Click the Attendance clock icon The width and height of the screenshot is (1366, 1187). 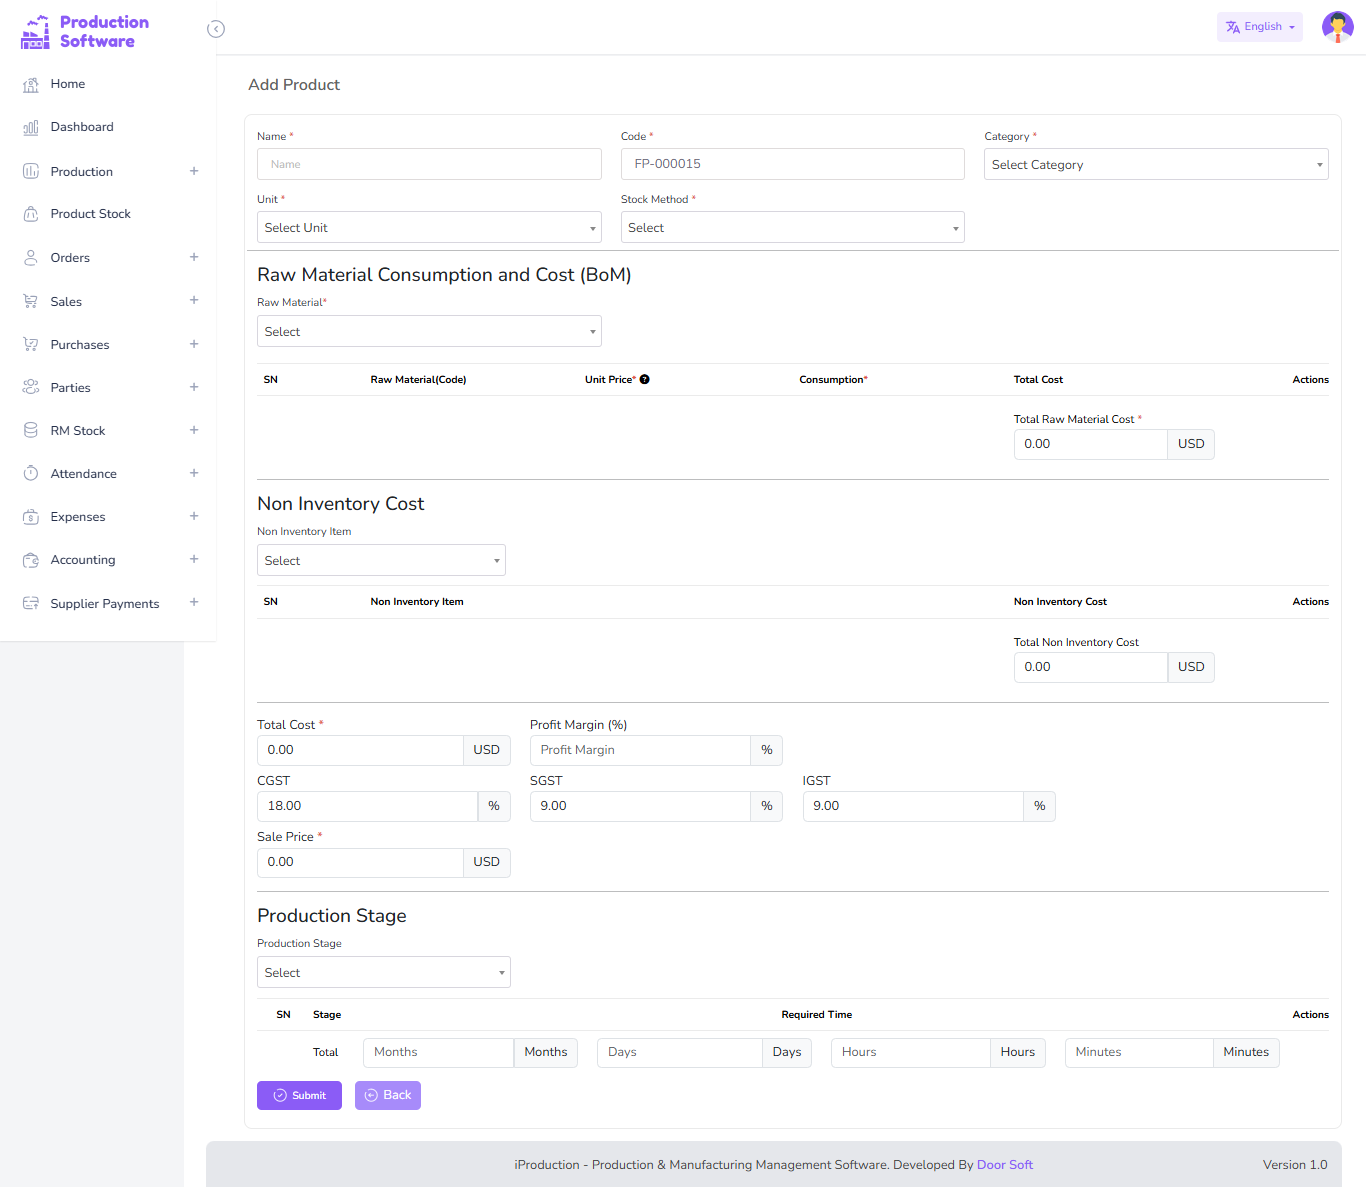tap(31, 474)
